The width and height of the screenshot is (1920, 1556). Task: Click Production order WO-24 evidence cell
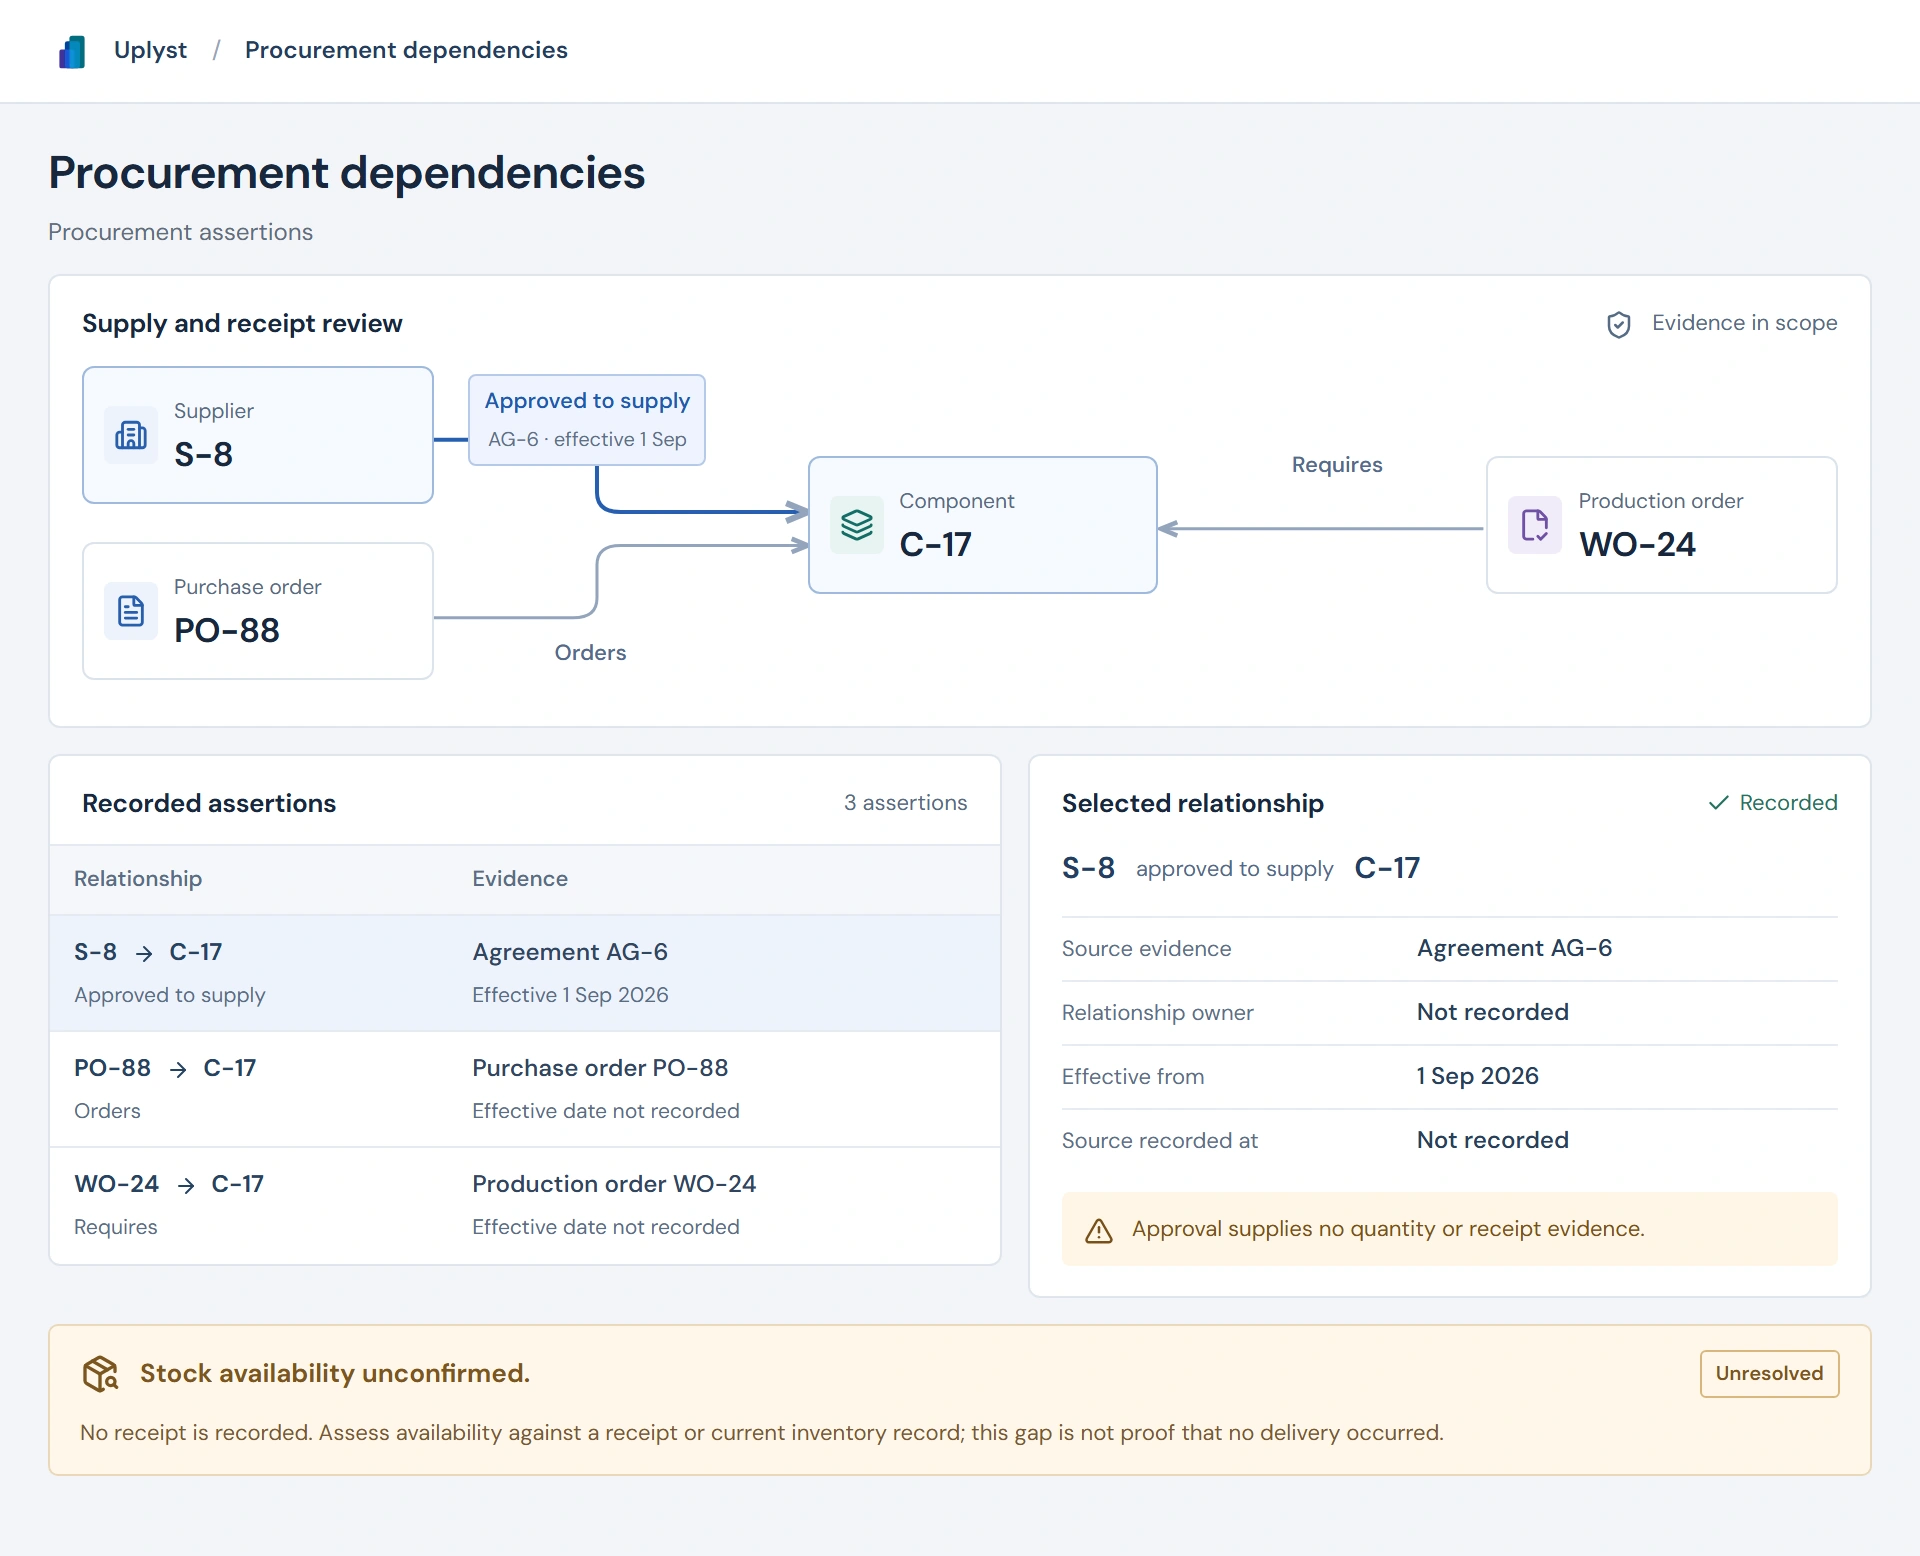614,1184
